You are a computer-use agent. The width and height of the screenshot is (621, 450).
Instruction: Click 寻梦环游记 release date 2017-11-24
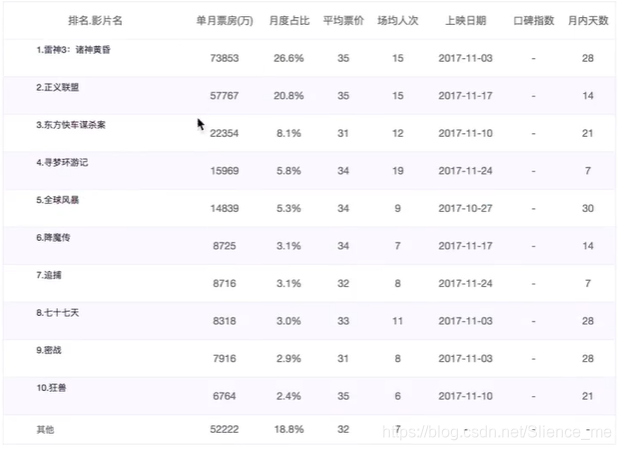(465, 171)
